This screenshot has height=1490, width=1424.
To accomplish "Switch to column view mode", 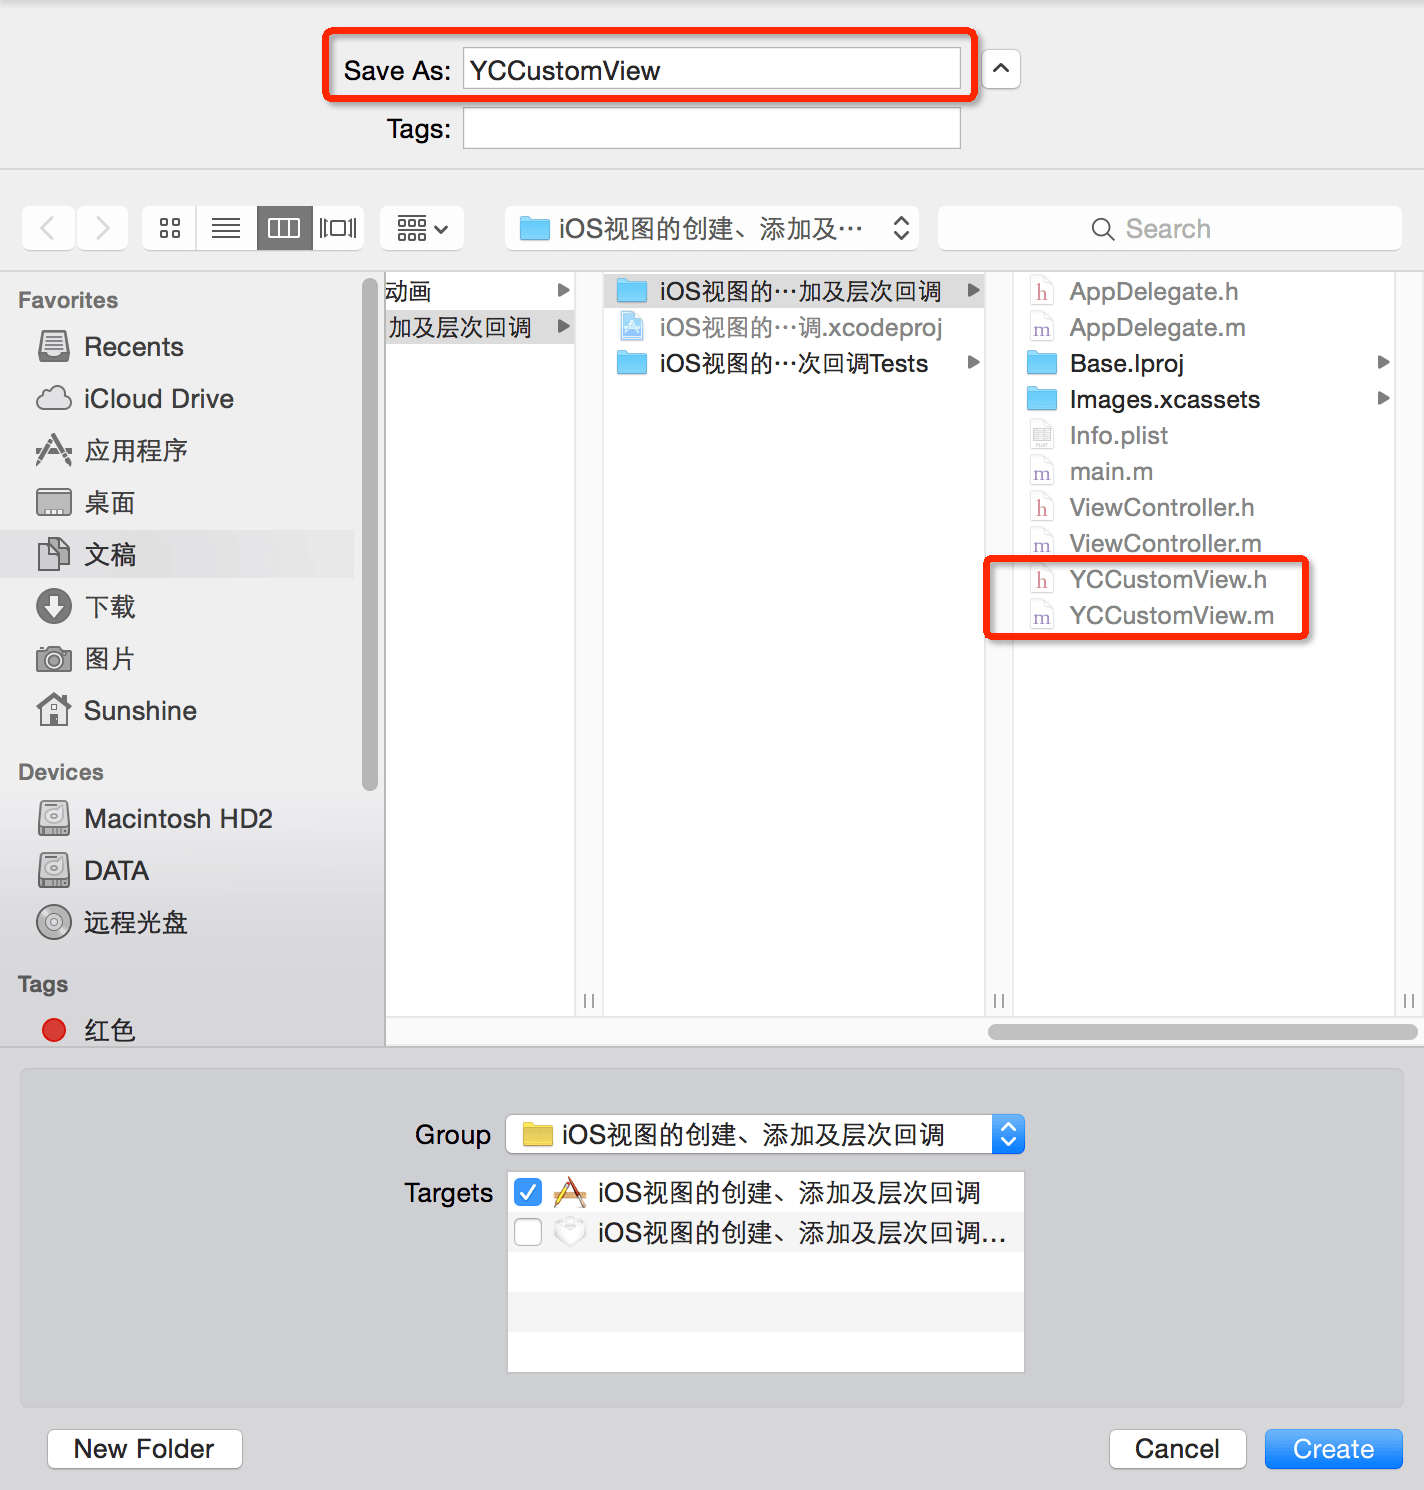I will click(x=284, y=228).
